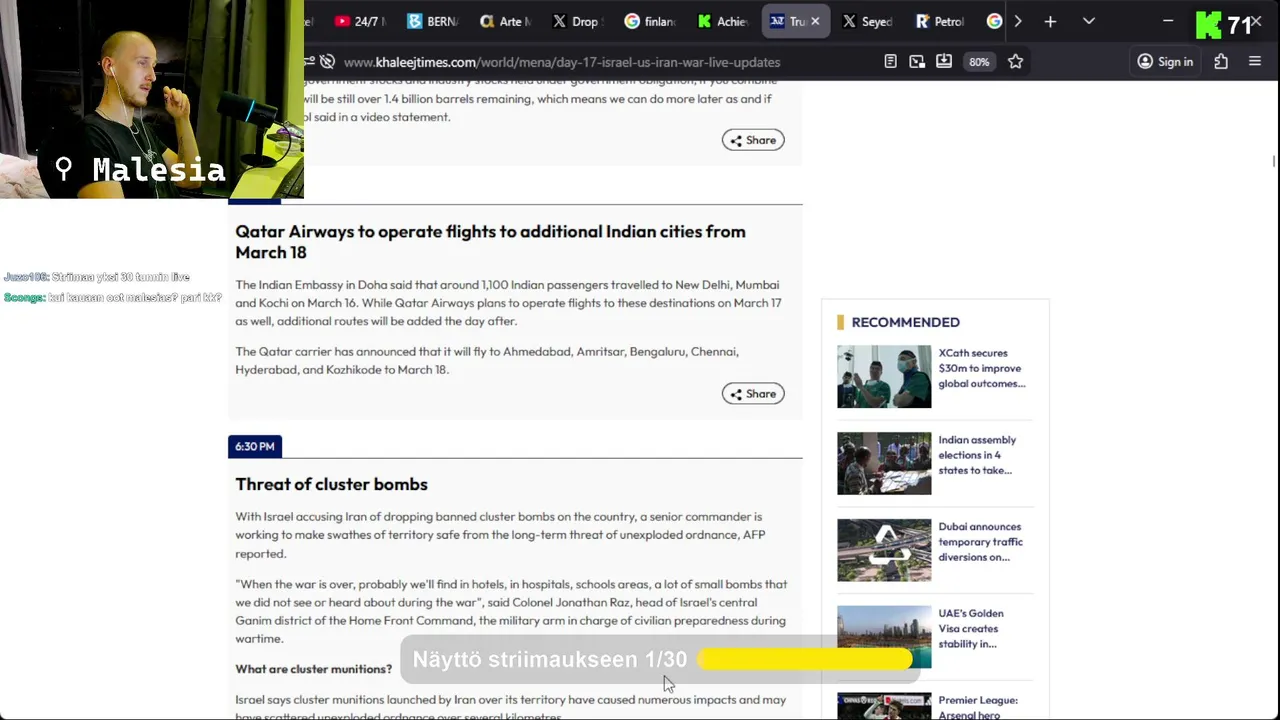Share the Qatar Airways flights article
This screenshot has width=1280, height=720.
pos(753,394)
